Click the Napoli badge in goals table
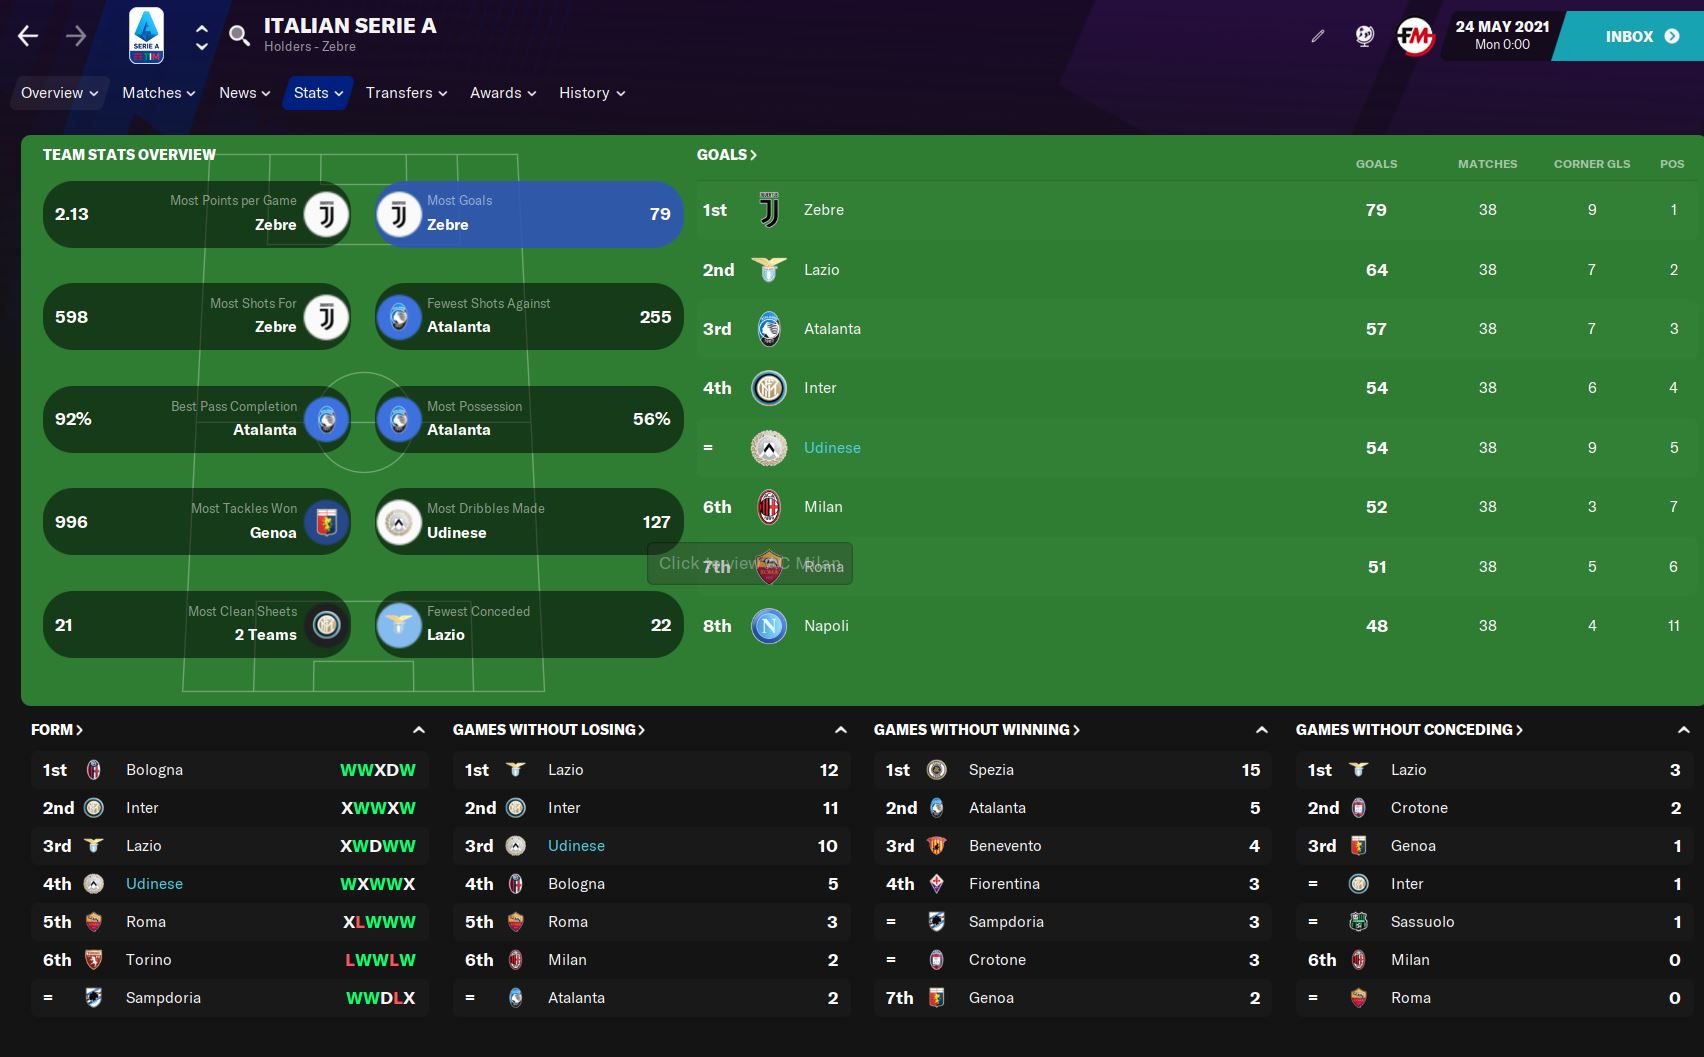Image resolution: width=1704 pixels, height=1057 pixels. 769,626
